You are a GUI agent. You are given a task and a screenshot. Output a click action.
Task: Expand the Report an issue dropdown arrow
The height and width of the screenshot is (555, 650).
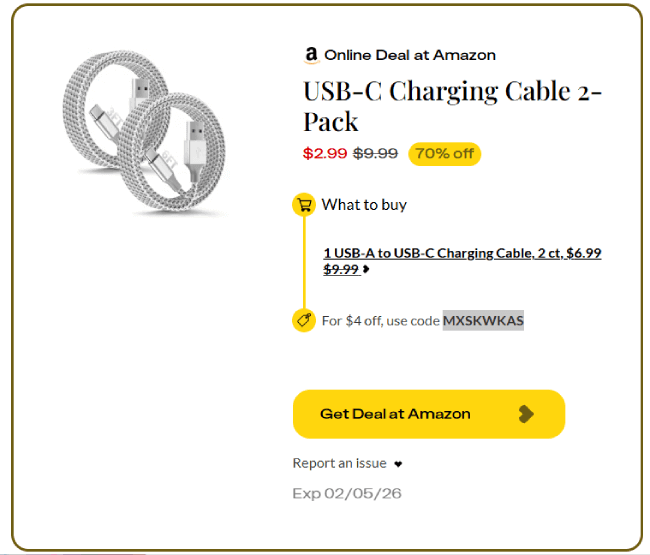click(x=397, y=464)
